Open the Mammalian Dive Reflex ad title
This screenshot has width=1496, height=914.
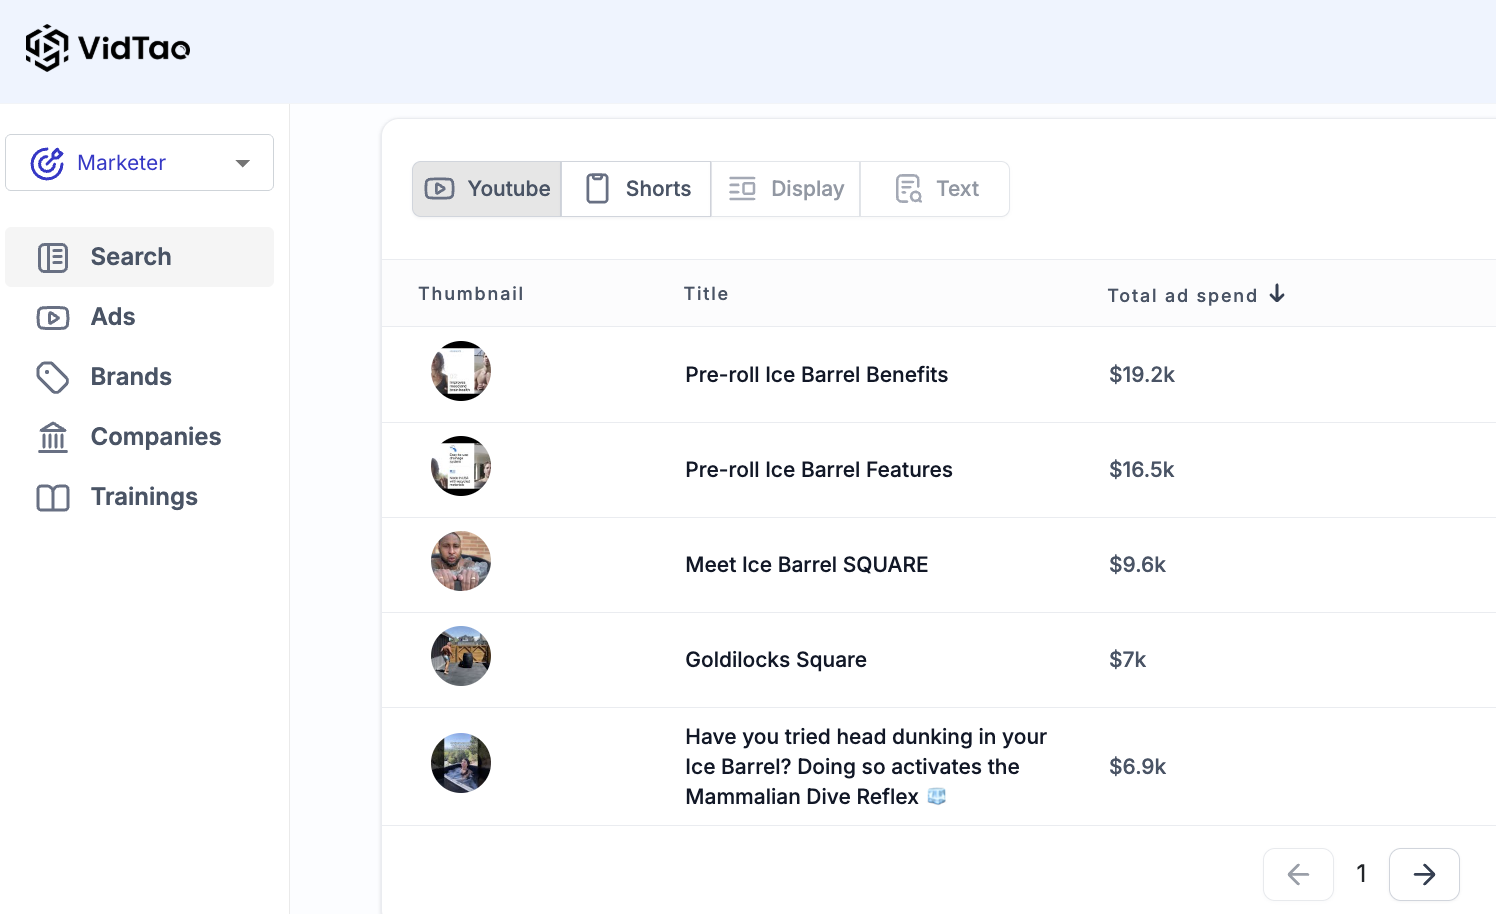point(866,767)
